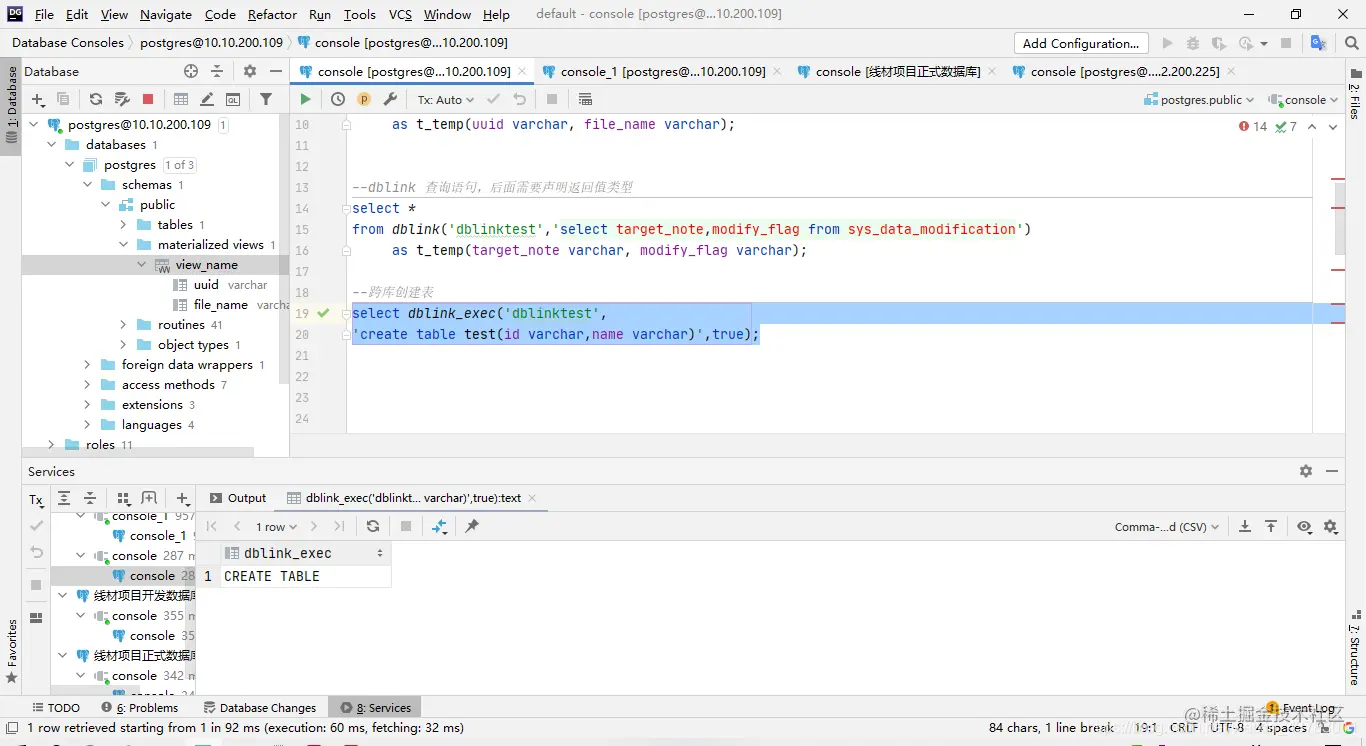1366x746 pixels.
Task: Click the 14 errors indicator in editor
Action: pyautogui.click(x=1253, y=126)
